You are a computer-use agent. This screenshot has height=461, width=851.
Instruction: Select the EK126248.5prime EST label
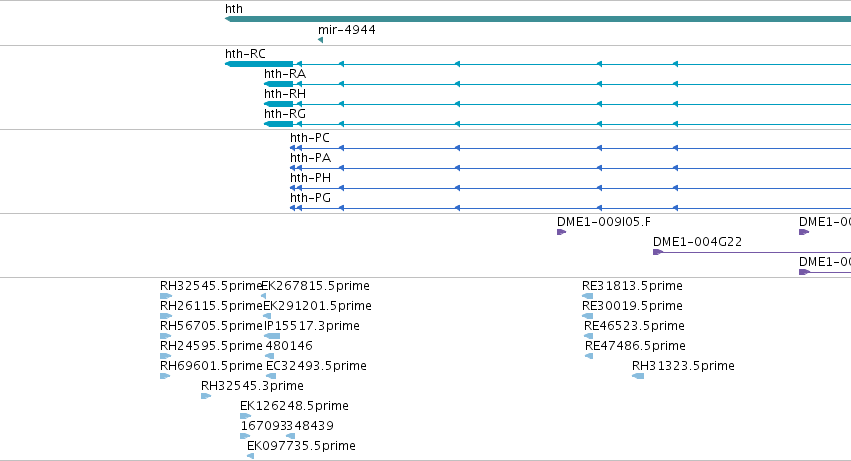(294, 406)
